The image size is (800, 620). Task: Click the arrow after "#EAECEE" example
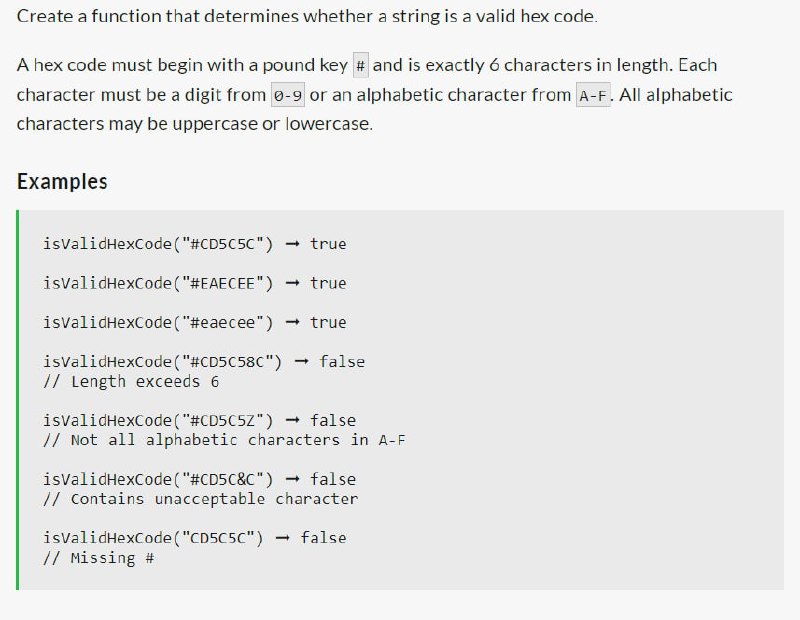coord(292,283)
